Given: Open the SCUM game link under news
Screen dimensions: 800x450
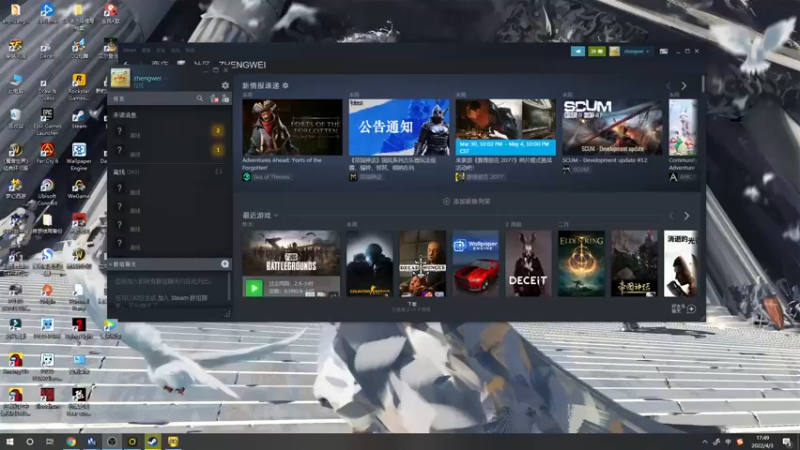Looking at the screenshot, I should click(576, 169).
